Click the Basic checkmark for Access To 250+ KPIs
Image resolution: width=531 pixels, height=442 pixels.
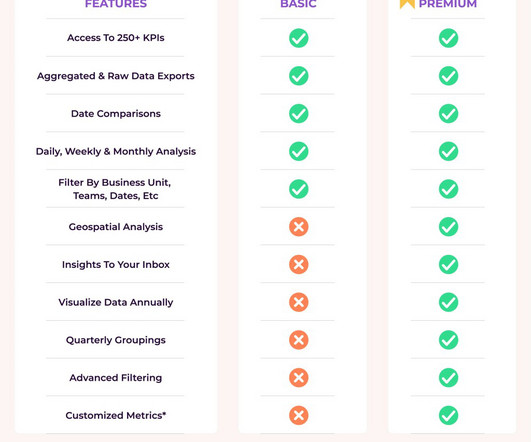click(299, 38)
